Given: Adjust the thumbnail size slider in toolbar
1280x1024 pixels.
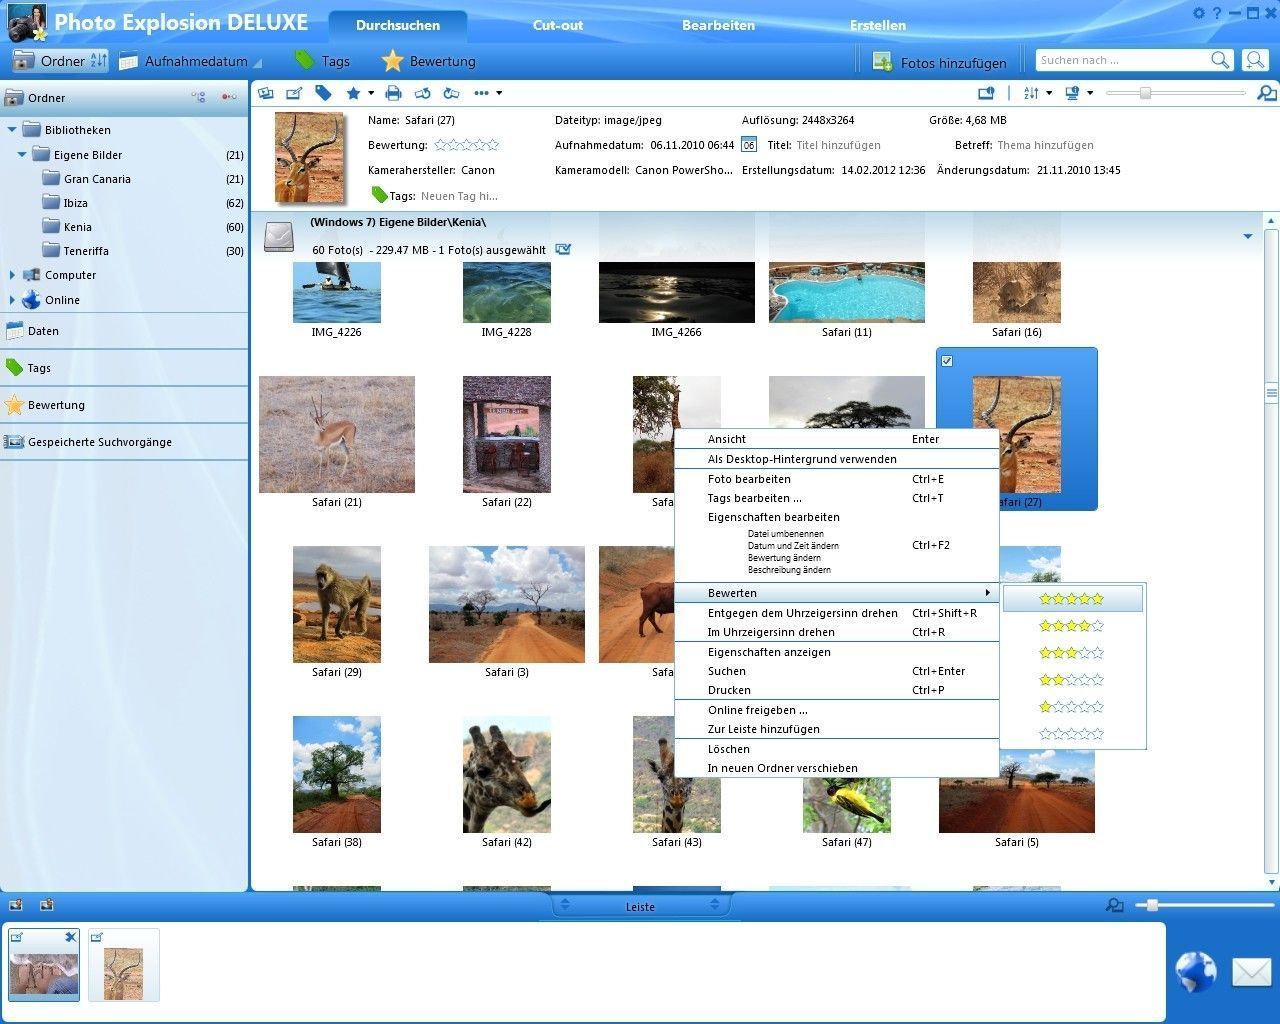Looking at the screenshot, I should 1145,93.
